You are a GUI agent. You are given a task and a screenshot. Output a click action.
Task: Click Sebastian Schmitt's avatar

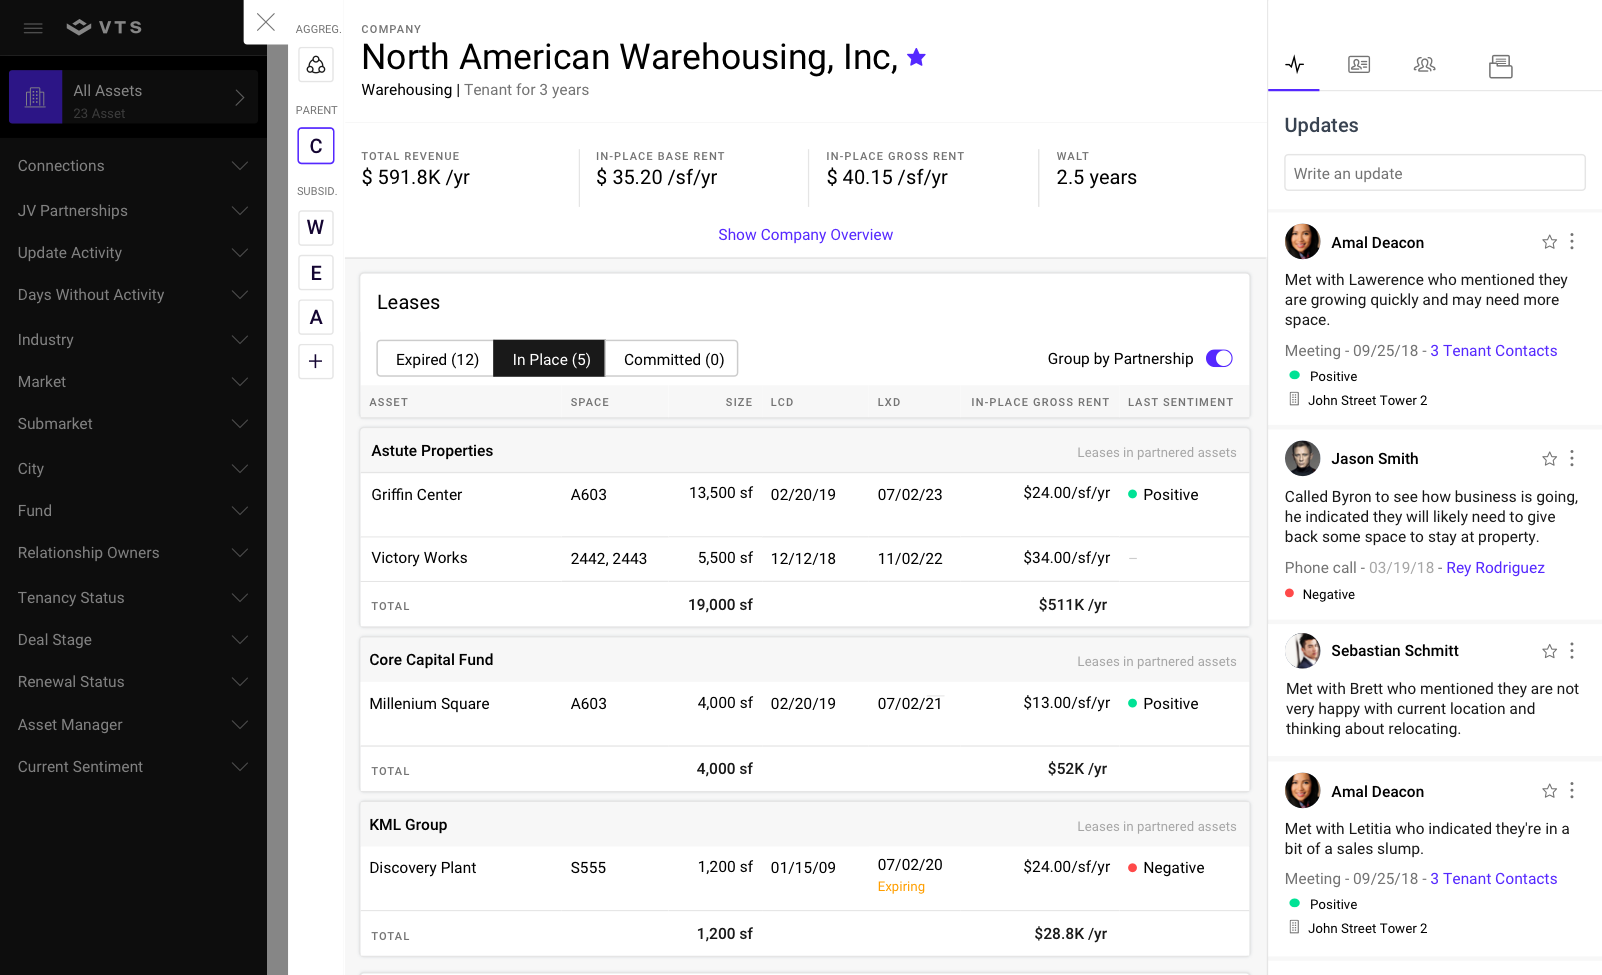[1302, 651]
